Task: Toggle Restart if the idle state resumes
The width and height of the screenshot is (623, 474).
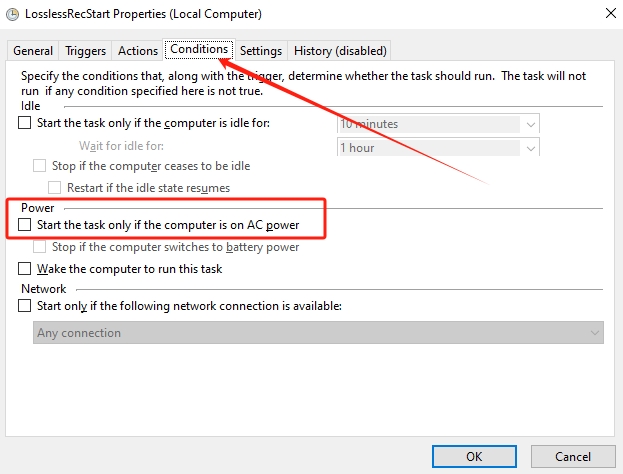Action: [x=54, y=188]
